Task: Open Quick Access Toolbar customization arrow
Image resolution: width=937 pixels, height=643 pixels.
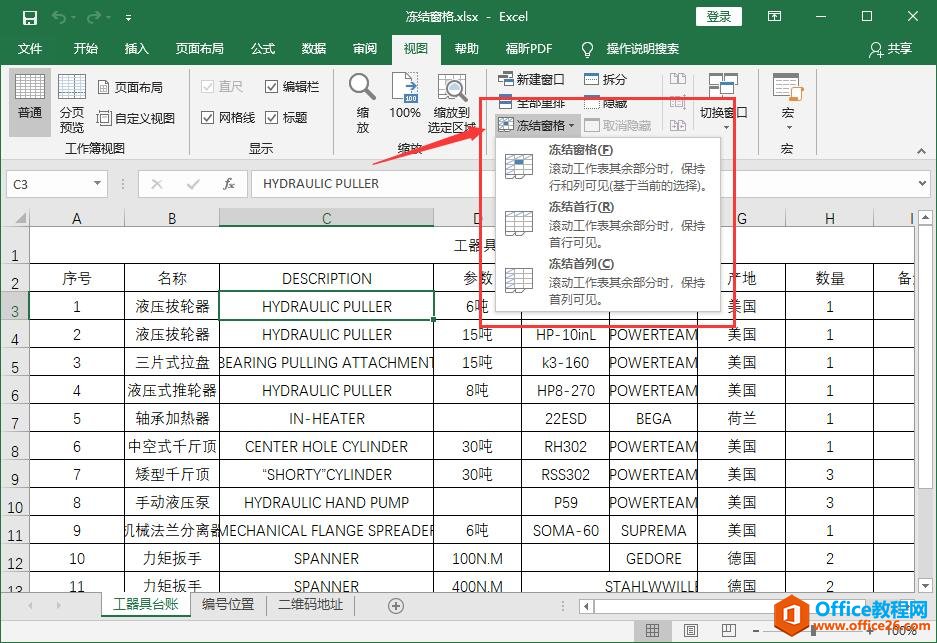Action: (128, 18)
